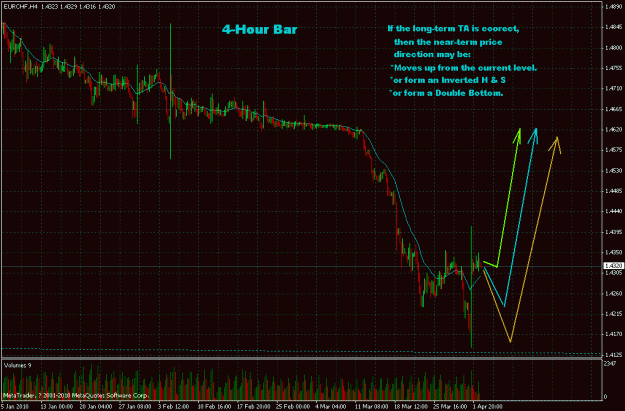Click price level 1.4305 on the axis
The width and height of the screenshot is (625, 411).
614,273
